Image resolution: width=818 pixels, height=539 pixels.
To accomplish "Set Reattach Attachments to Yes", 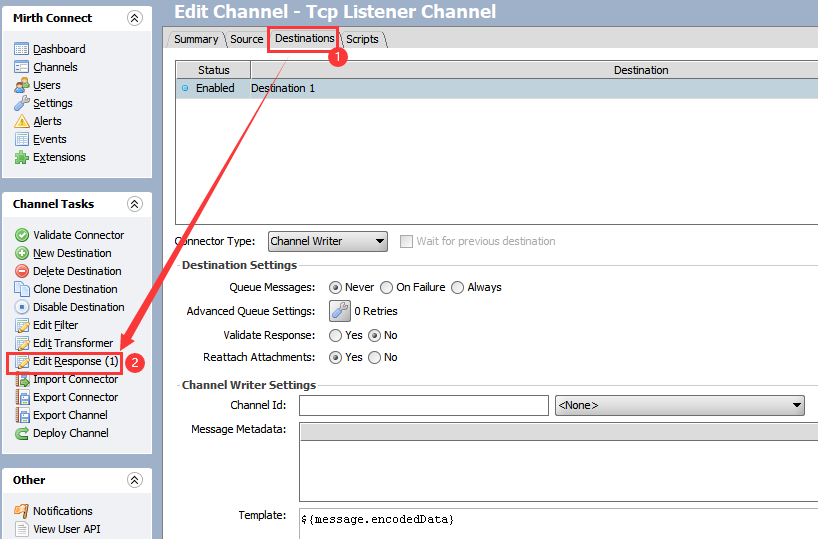I will click(335, 357).
